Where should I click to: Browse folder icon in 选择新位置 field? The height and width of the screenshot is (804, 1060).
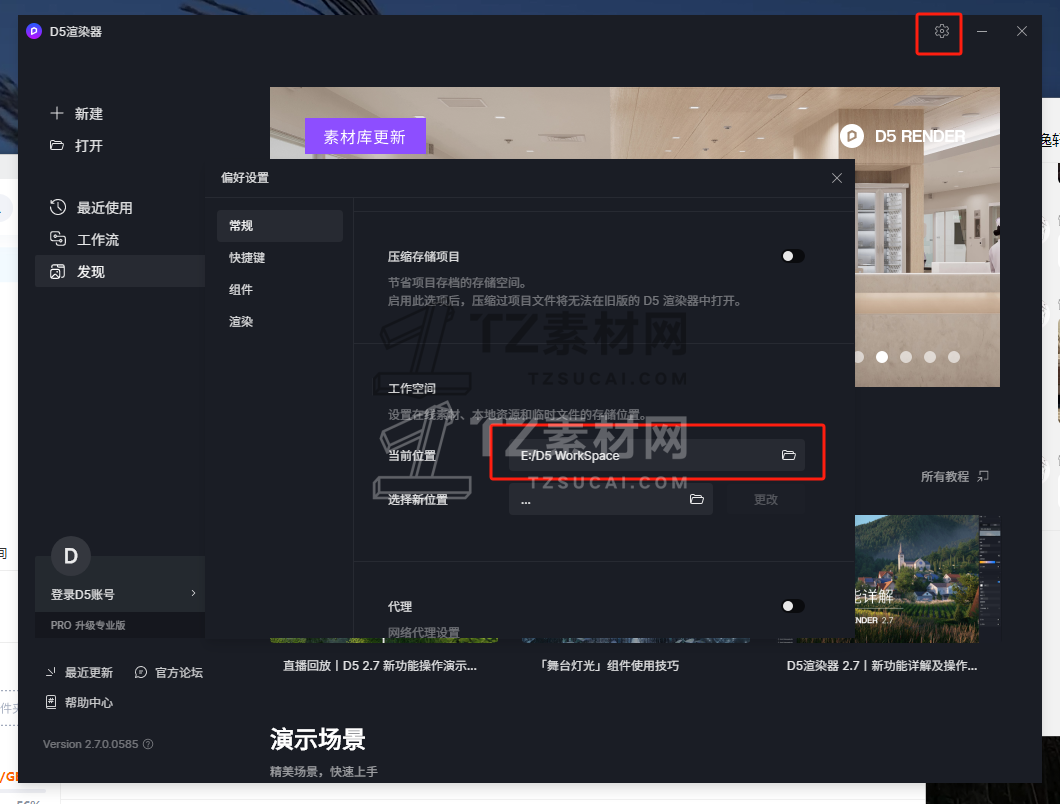tap(696, 499)
